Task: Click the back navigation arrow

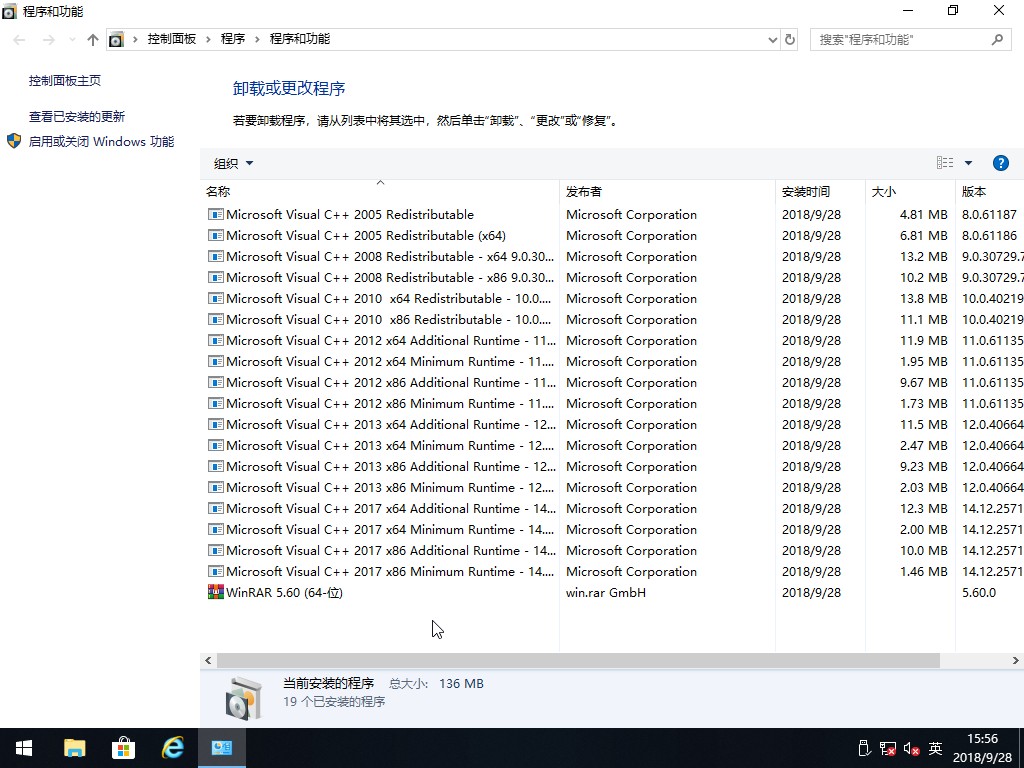Action: coord(20,40)
